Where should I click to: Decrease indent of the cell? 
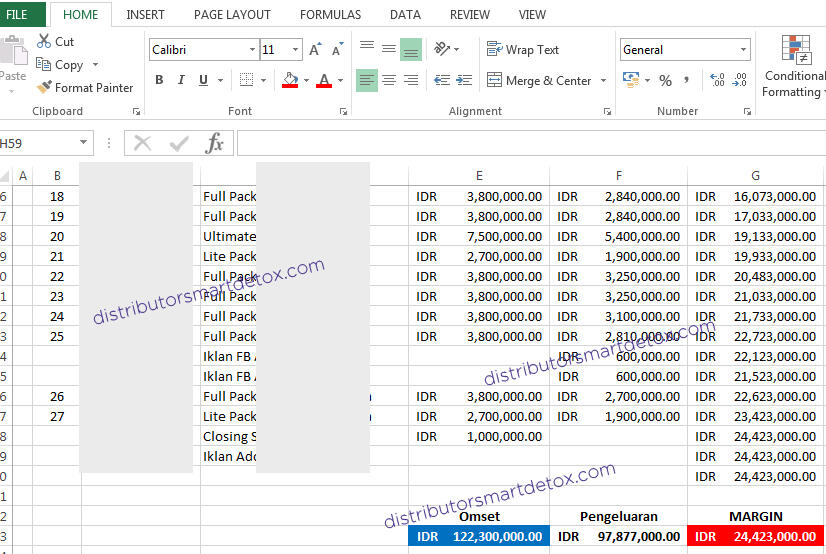coord(441,80)
